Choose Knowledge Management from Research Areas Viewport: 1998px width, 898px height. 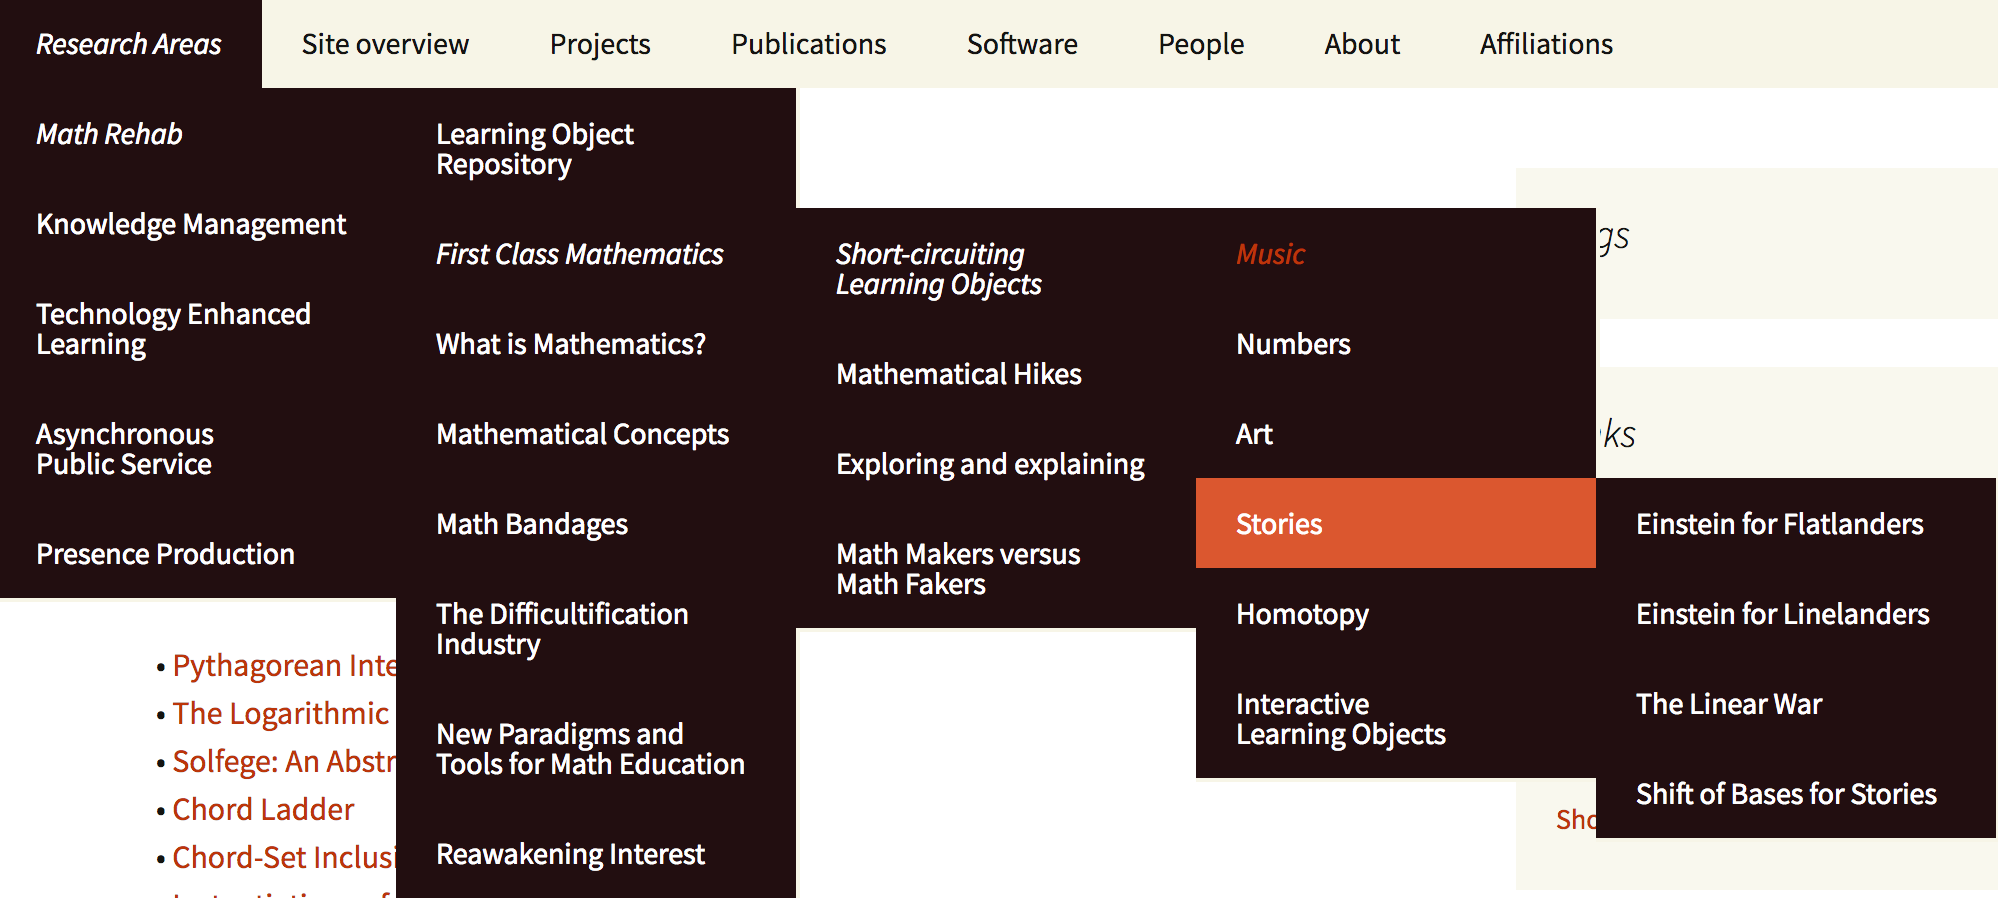coord(191,224)
